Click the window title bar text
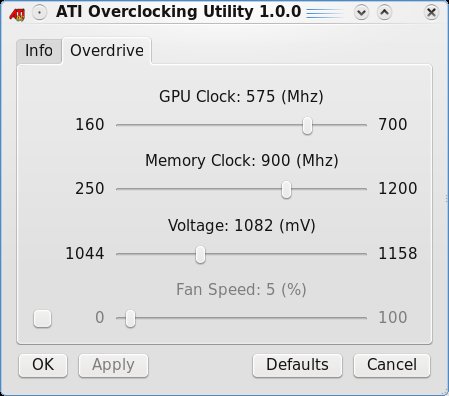 (x=179, y=12)
